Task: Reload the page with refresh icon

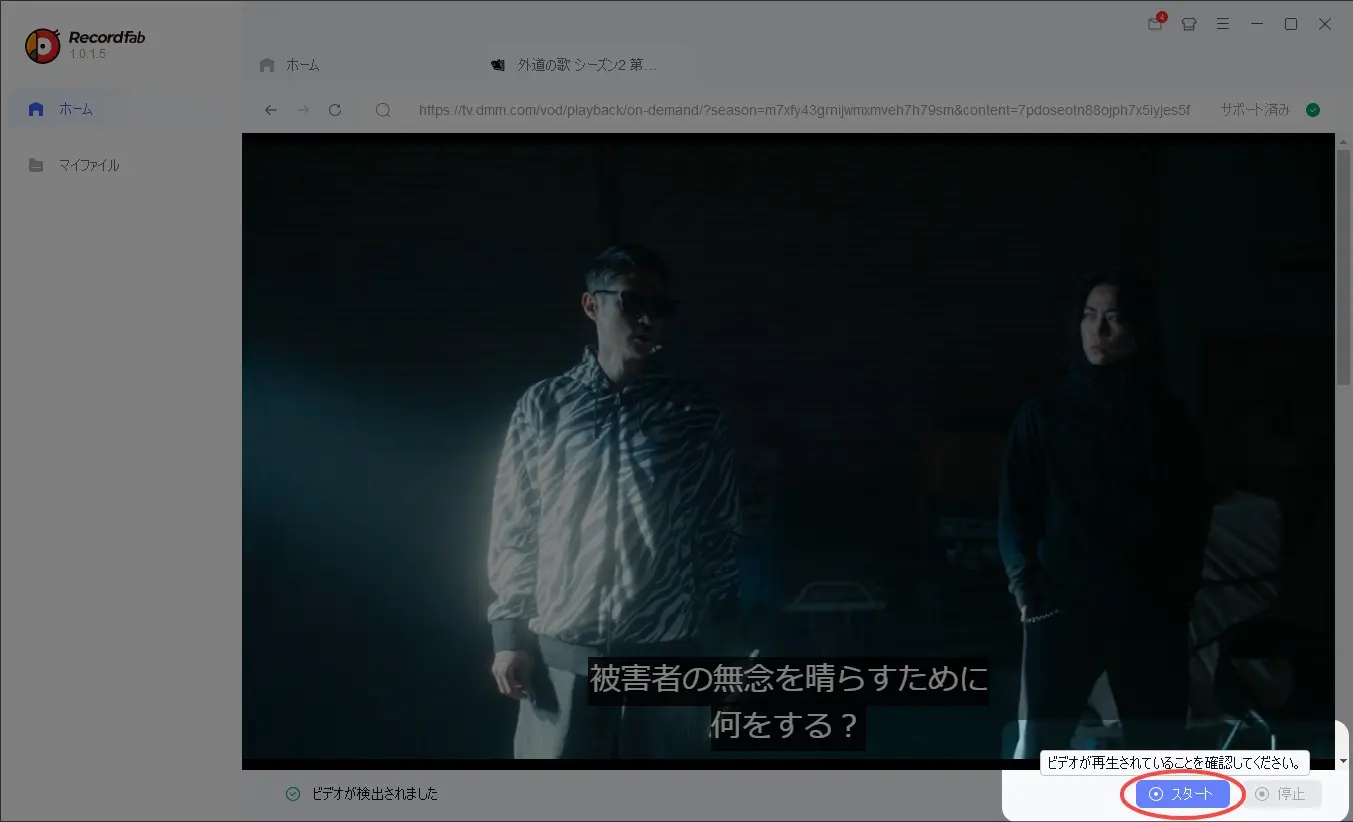Action: click(x=335, y=110)
